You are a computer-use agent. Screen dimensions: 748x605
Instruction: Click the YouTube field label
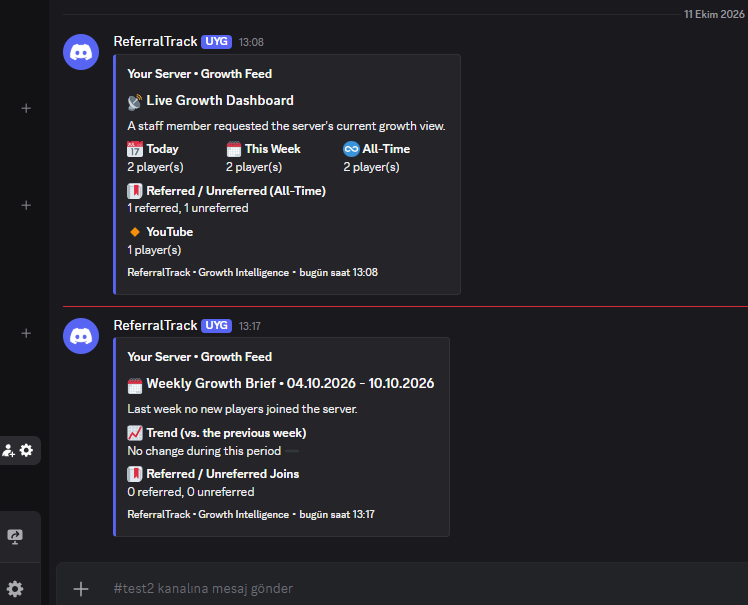(x=169, y=232)
